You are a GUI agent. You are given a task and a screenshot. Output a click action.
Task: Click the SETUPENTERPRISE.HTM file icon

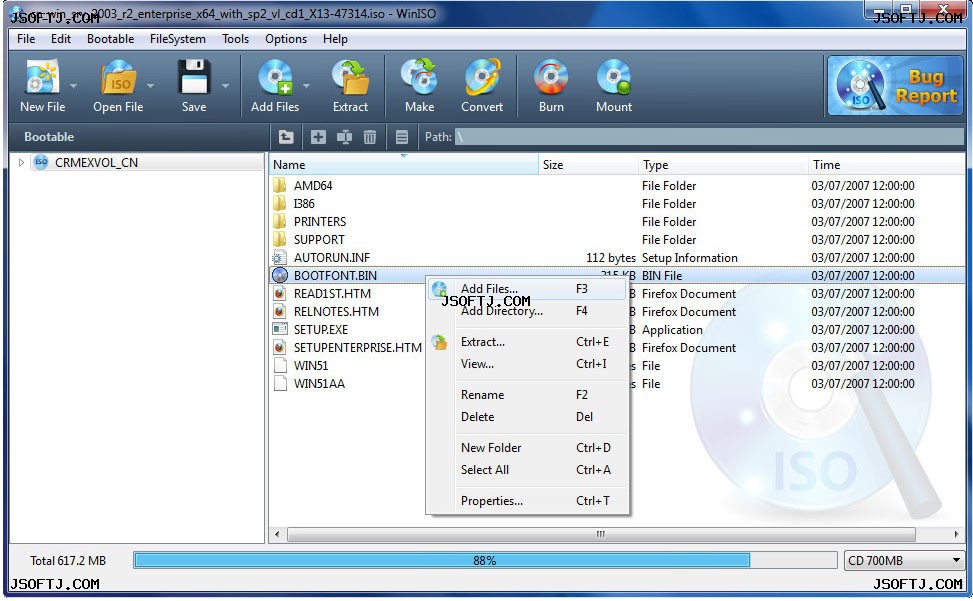click(x=280, y=347)
